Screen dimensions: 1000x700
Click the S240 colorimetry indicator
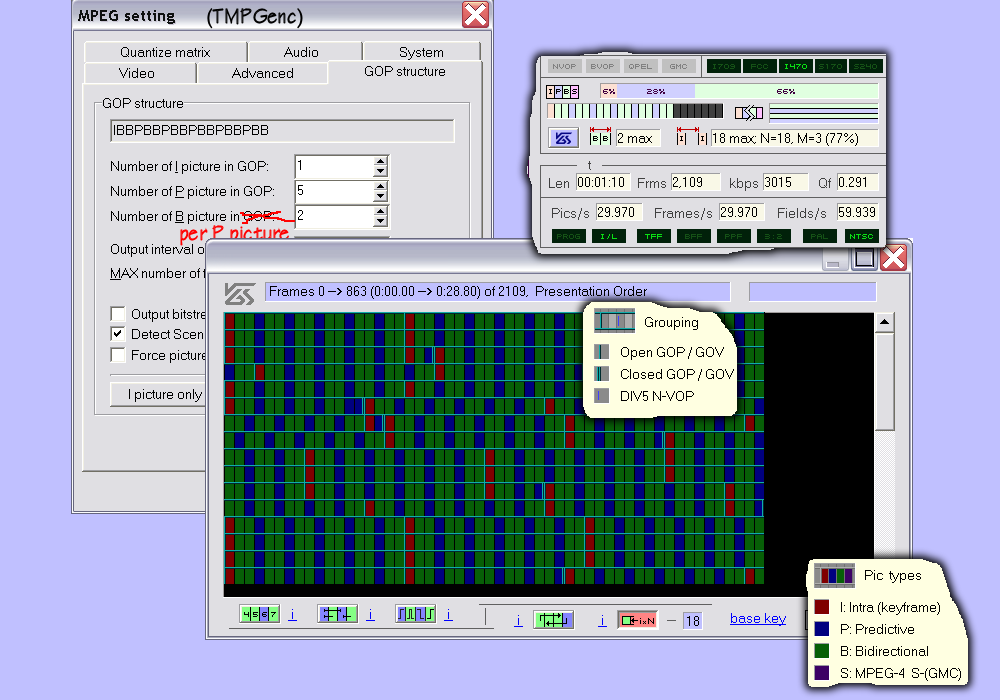pos(865,66)
